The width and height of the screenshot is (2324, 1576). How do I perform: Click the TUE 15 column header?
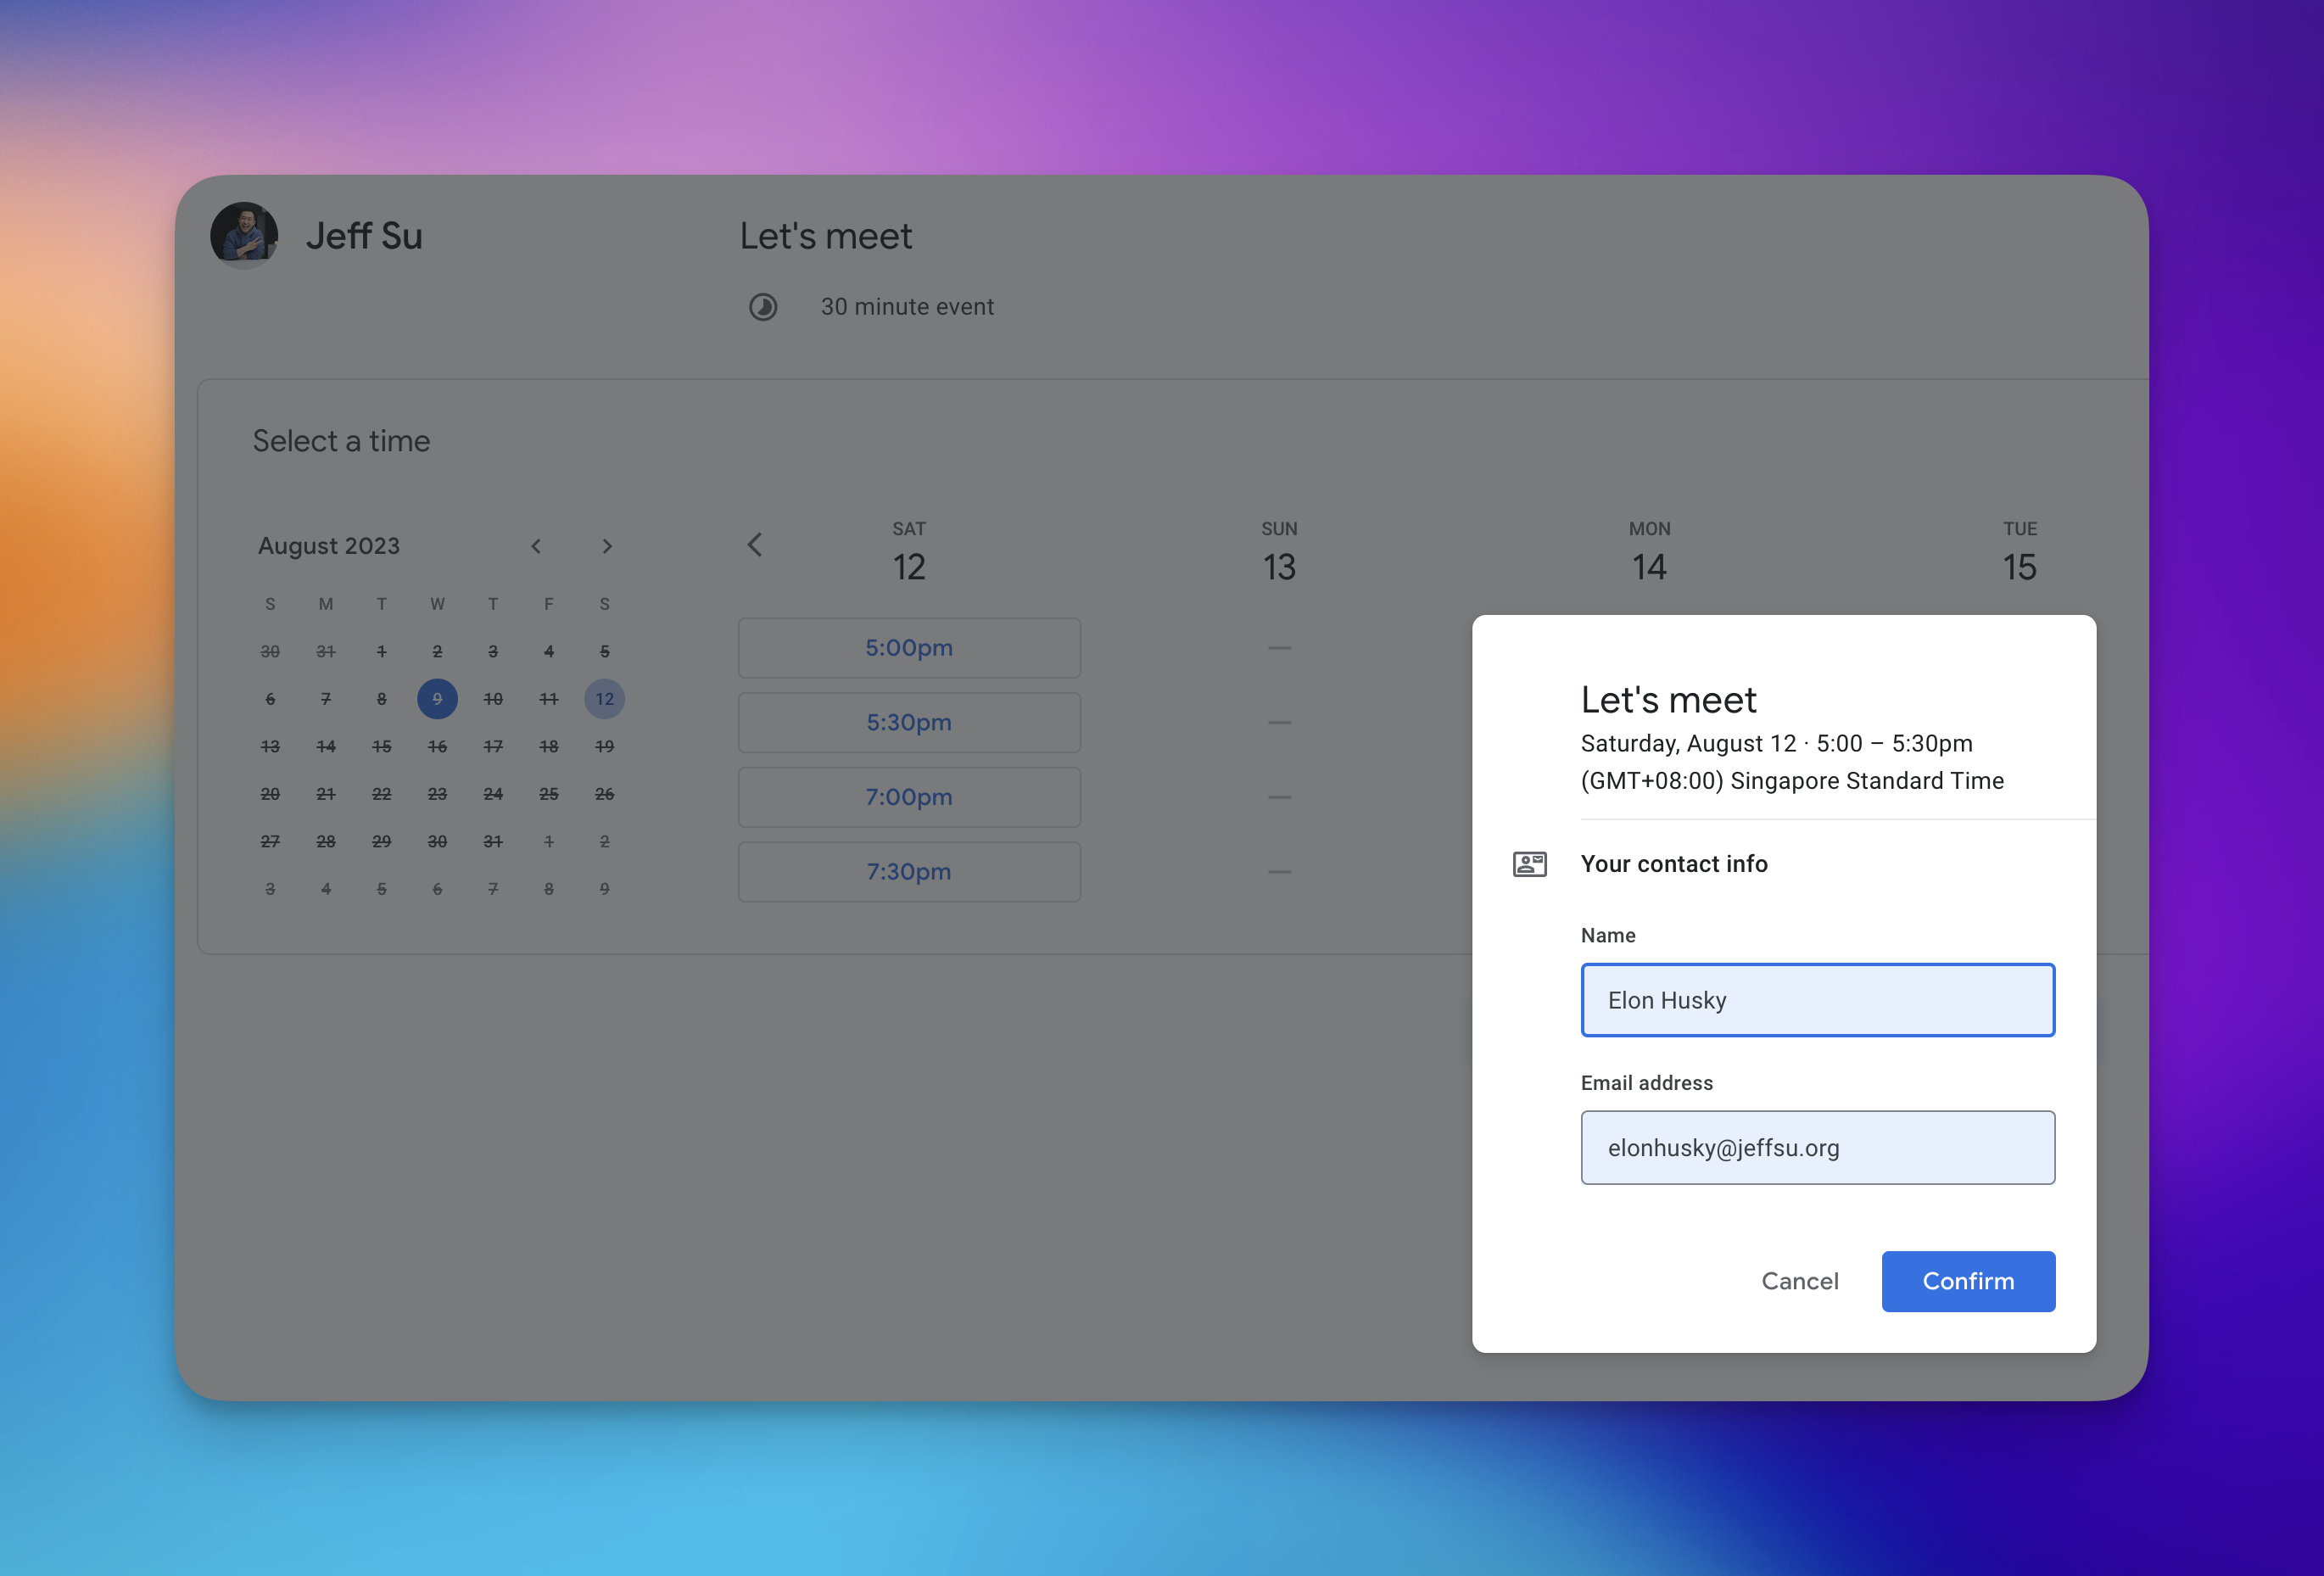[x=2020, y=552]
